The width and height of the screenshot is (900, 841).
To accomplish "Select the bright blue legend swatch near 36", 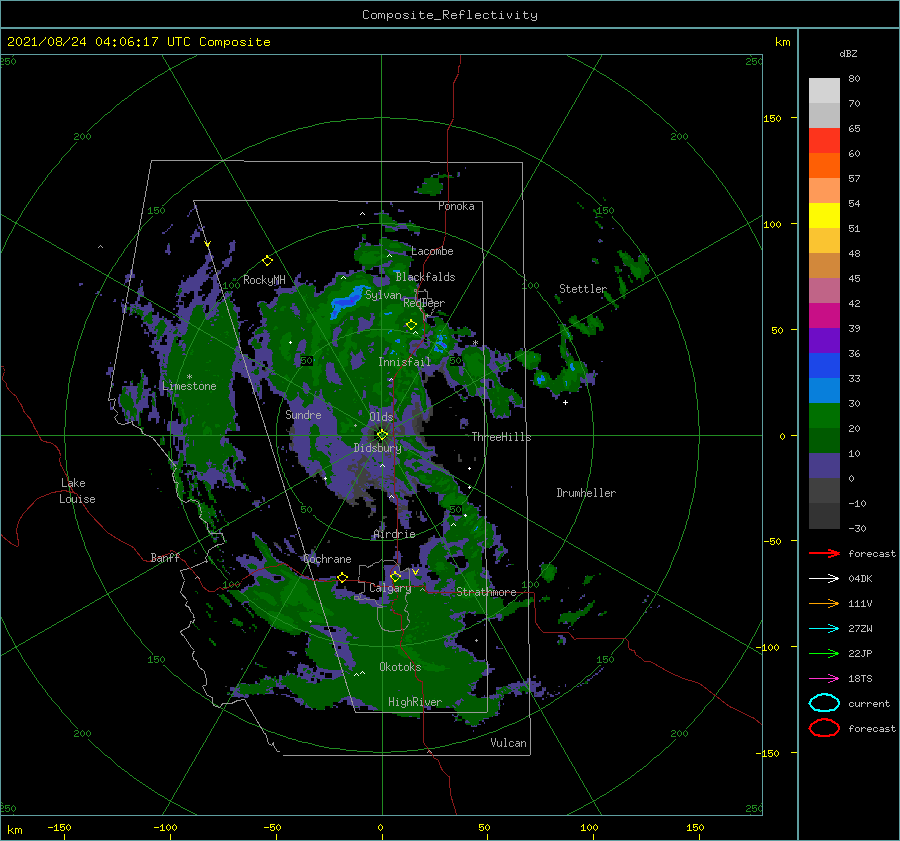I will point(824,366).
